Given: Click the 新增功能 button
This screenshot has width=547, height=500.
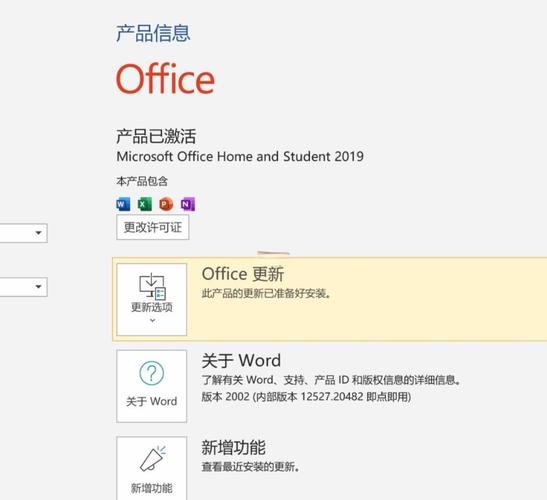Looking at the screenshot, I should [152, 468].
